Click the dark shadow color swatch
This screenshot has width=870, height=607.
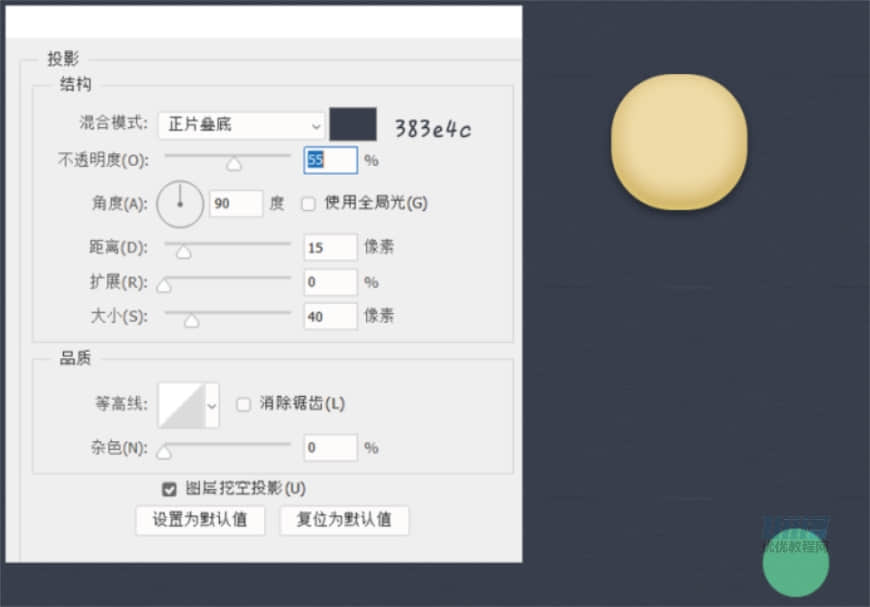[353, 124]
